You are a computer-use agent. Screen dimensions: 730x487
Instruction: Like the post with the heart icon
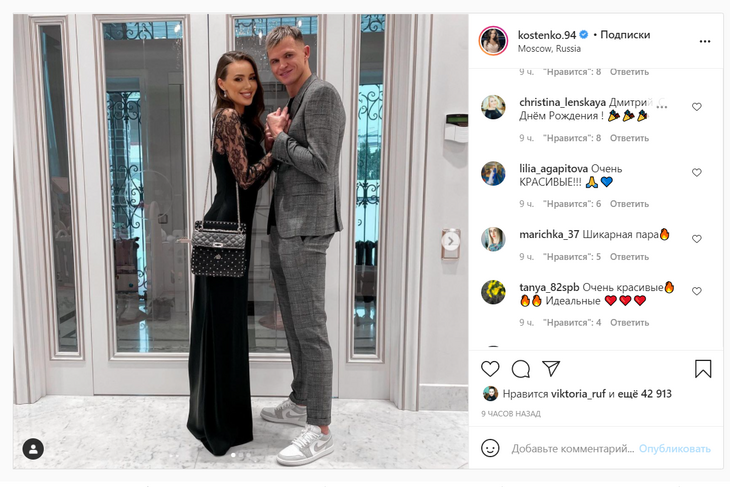click(x=490, y=369)
